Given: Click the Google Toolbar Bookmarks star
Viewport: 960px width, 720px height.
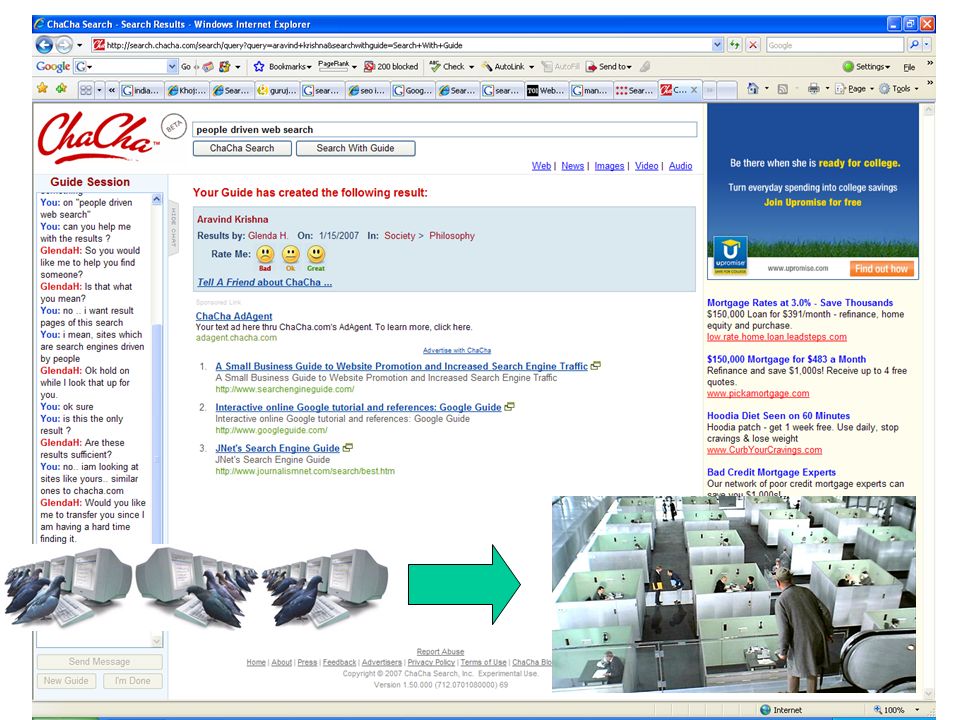Looking at the screenshot, I should click(x=259, y=66).
